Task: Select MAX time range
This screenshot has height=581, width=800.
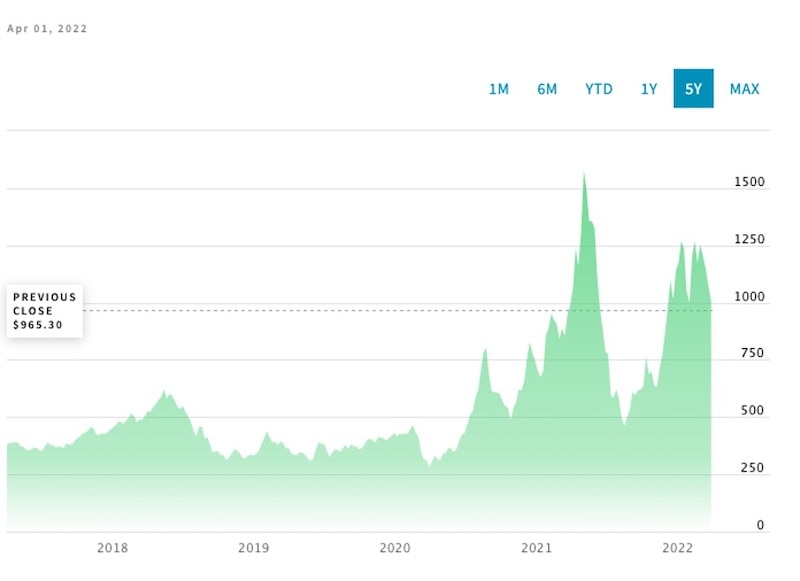Action: 744,89
